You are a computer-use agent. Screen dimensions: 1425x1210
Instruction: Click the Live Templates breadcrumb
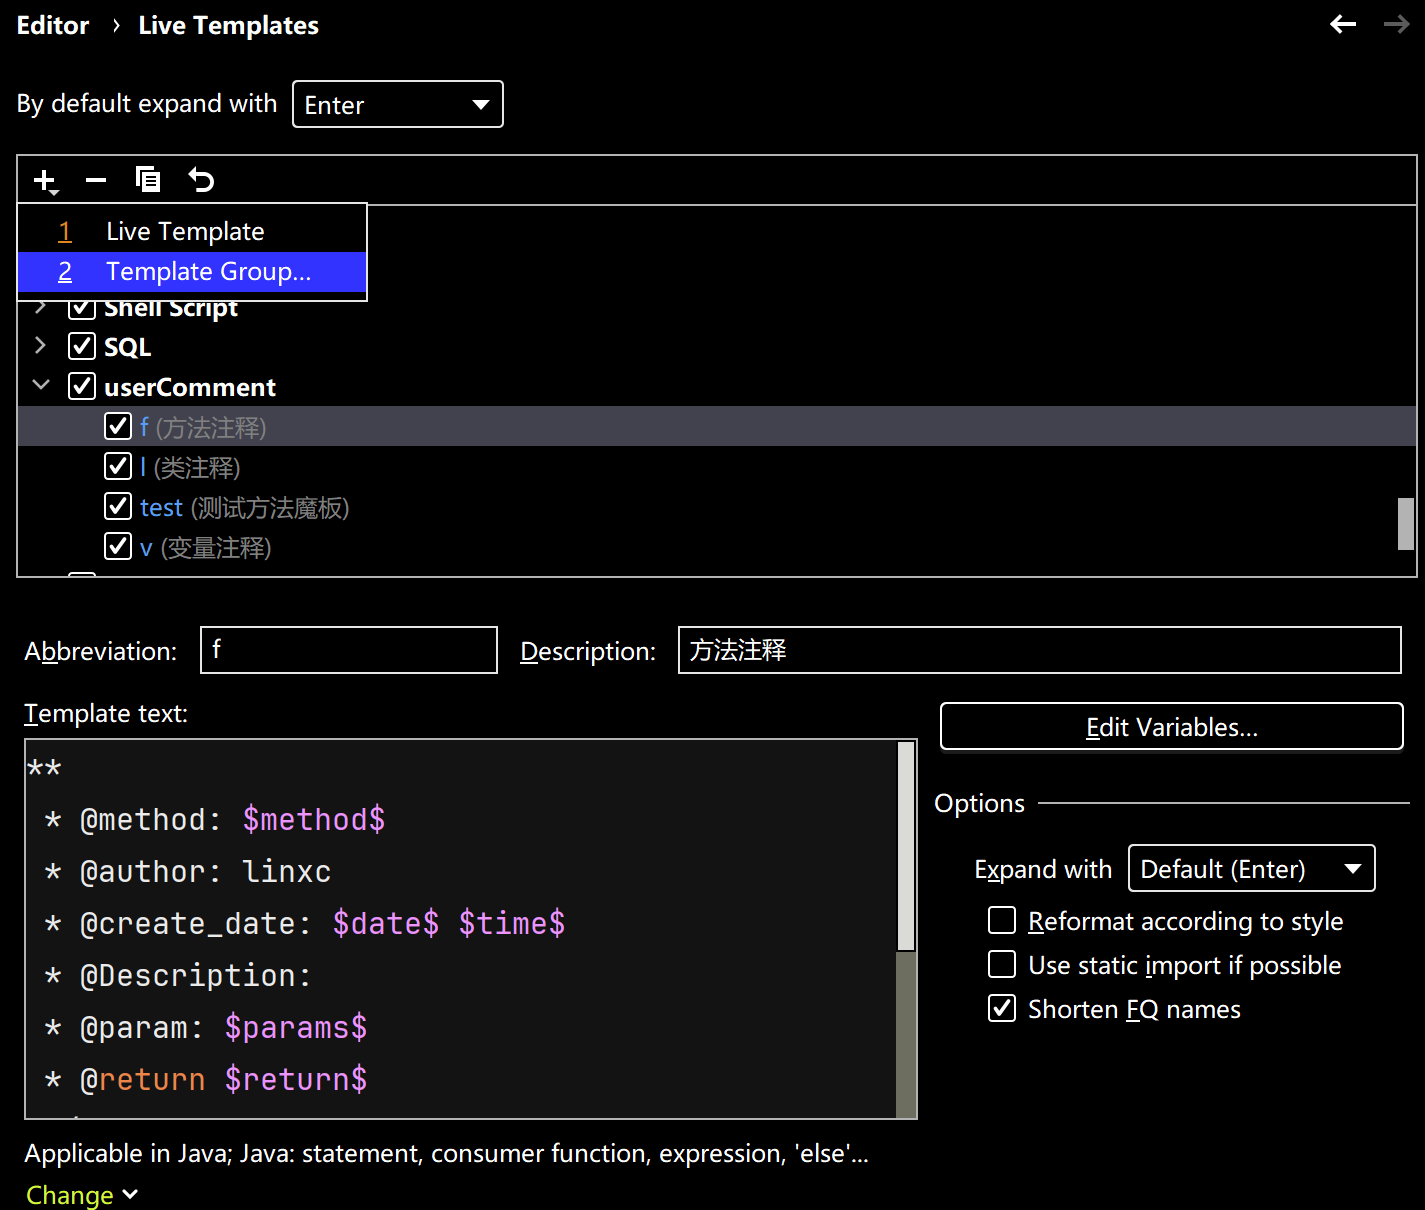coord(229,25)
